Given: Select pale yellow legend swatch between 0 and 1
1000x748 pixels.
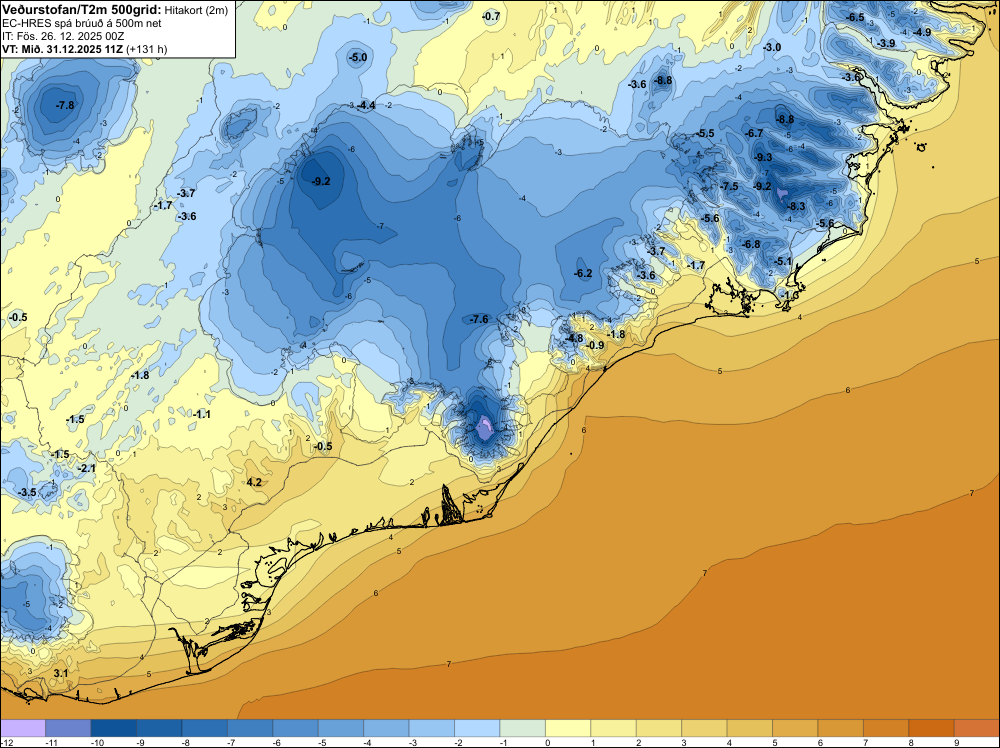Looking at the screenshot, I should [x=568, y=728].
